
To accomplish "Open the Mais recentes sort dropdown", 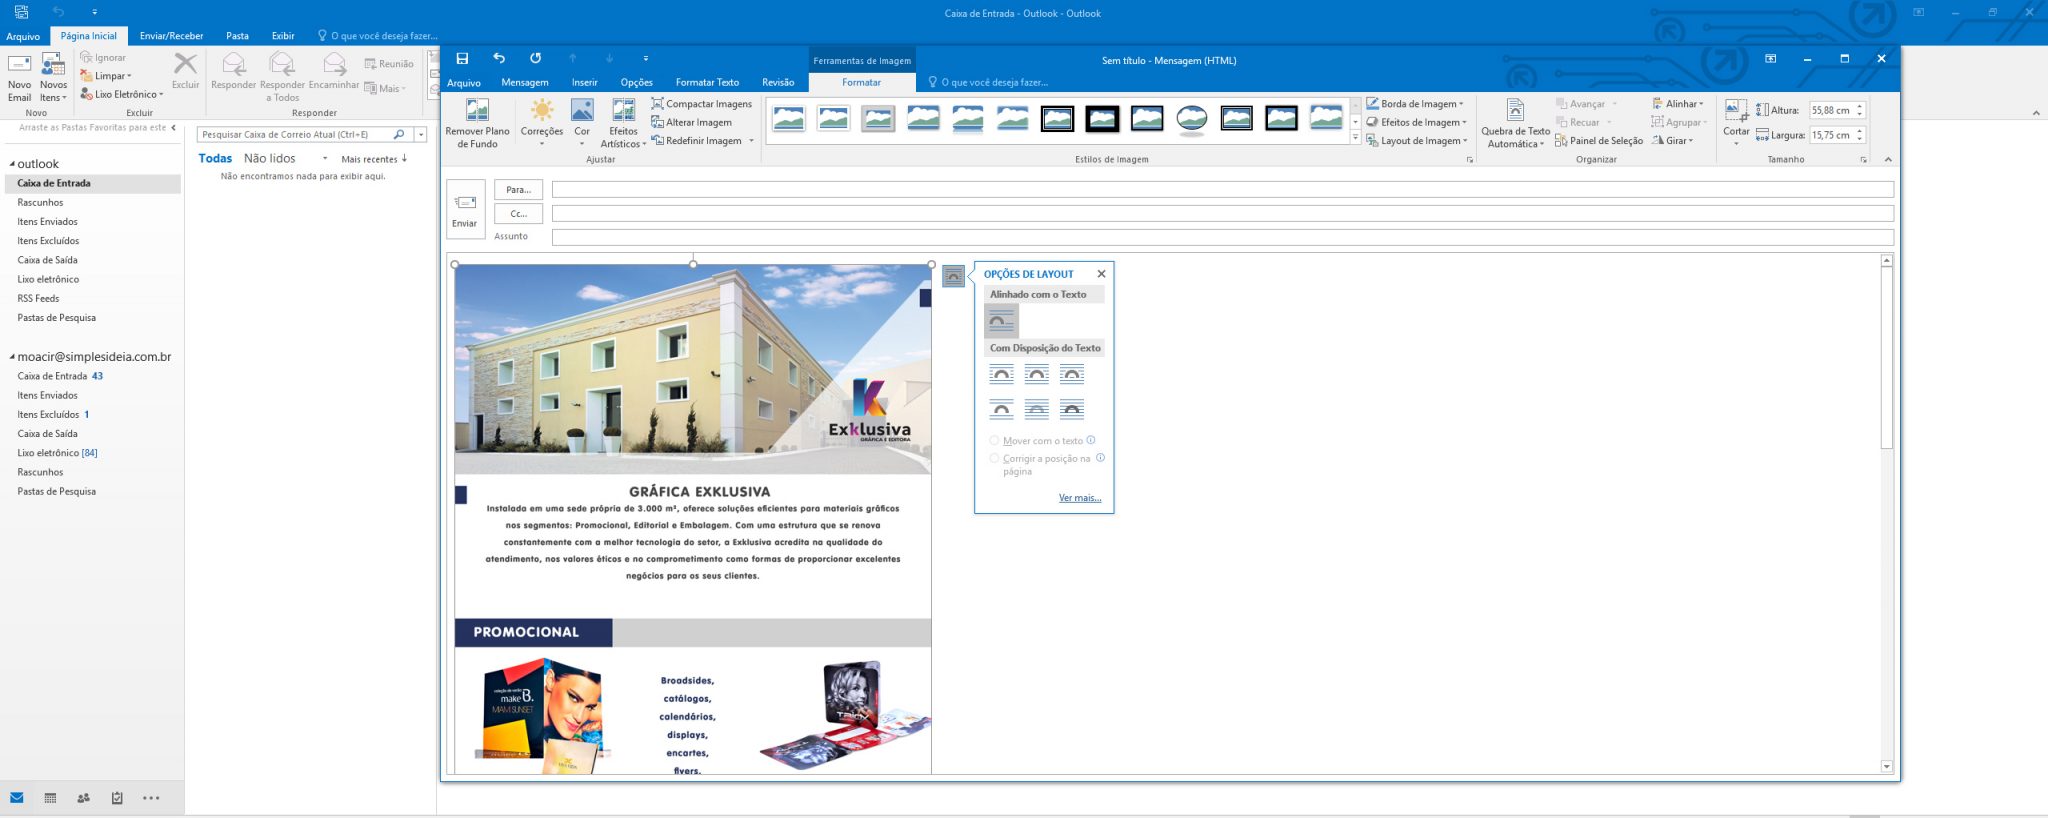I will pyautogui.click(x=374, y=159).
